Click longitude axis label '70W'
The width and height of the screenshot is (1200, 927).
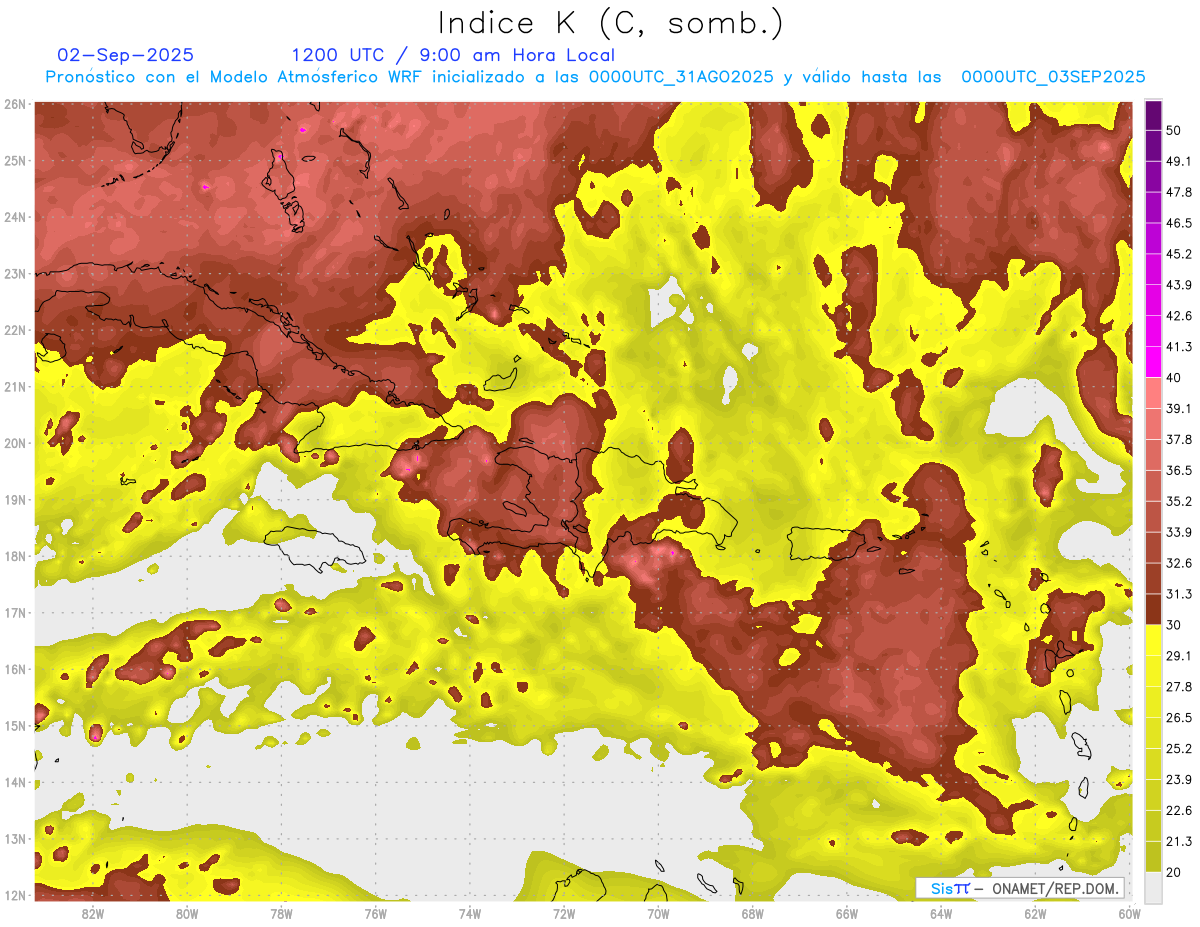click(x=658, y=914)
